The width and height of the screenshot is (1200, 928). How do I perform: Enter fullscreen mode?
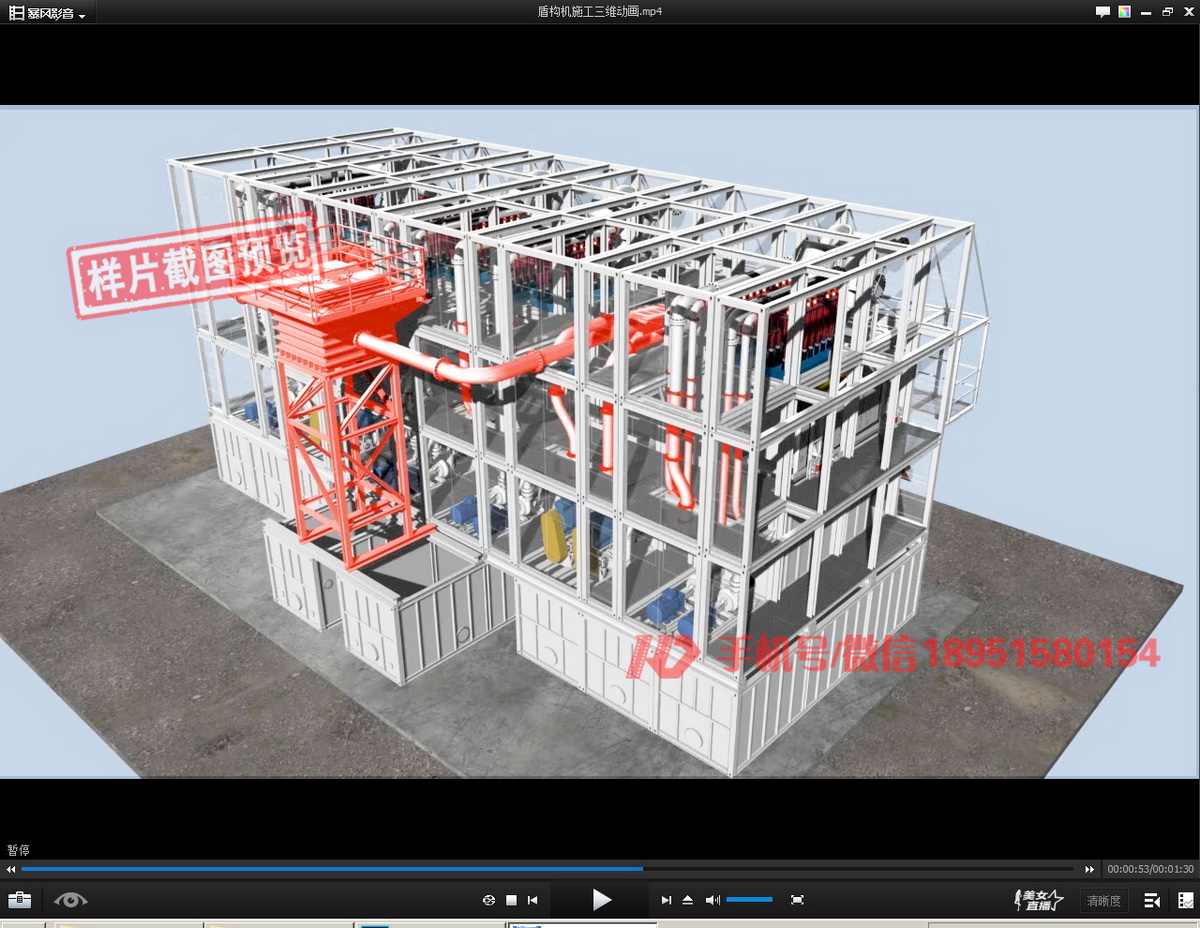pyautogui.click(x=797, y=900)
